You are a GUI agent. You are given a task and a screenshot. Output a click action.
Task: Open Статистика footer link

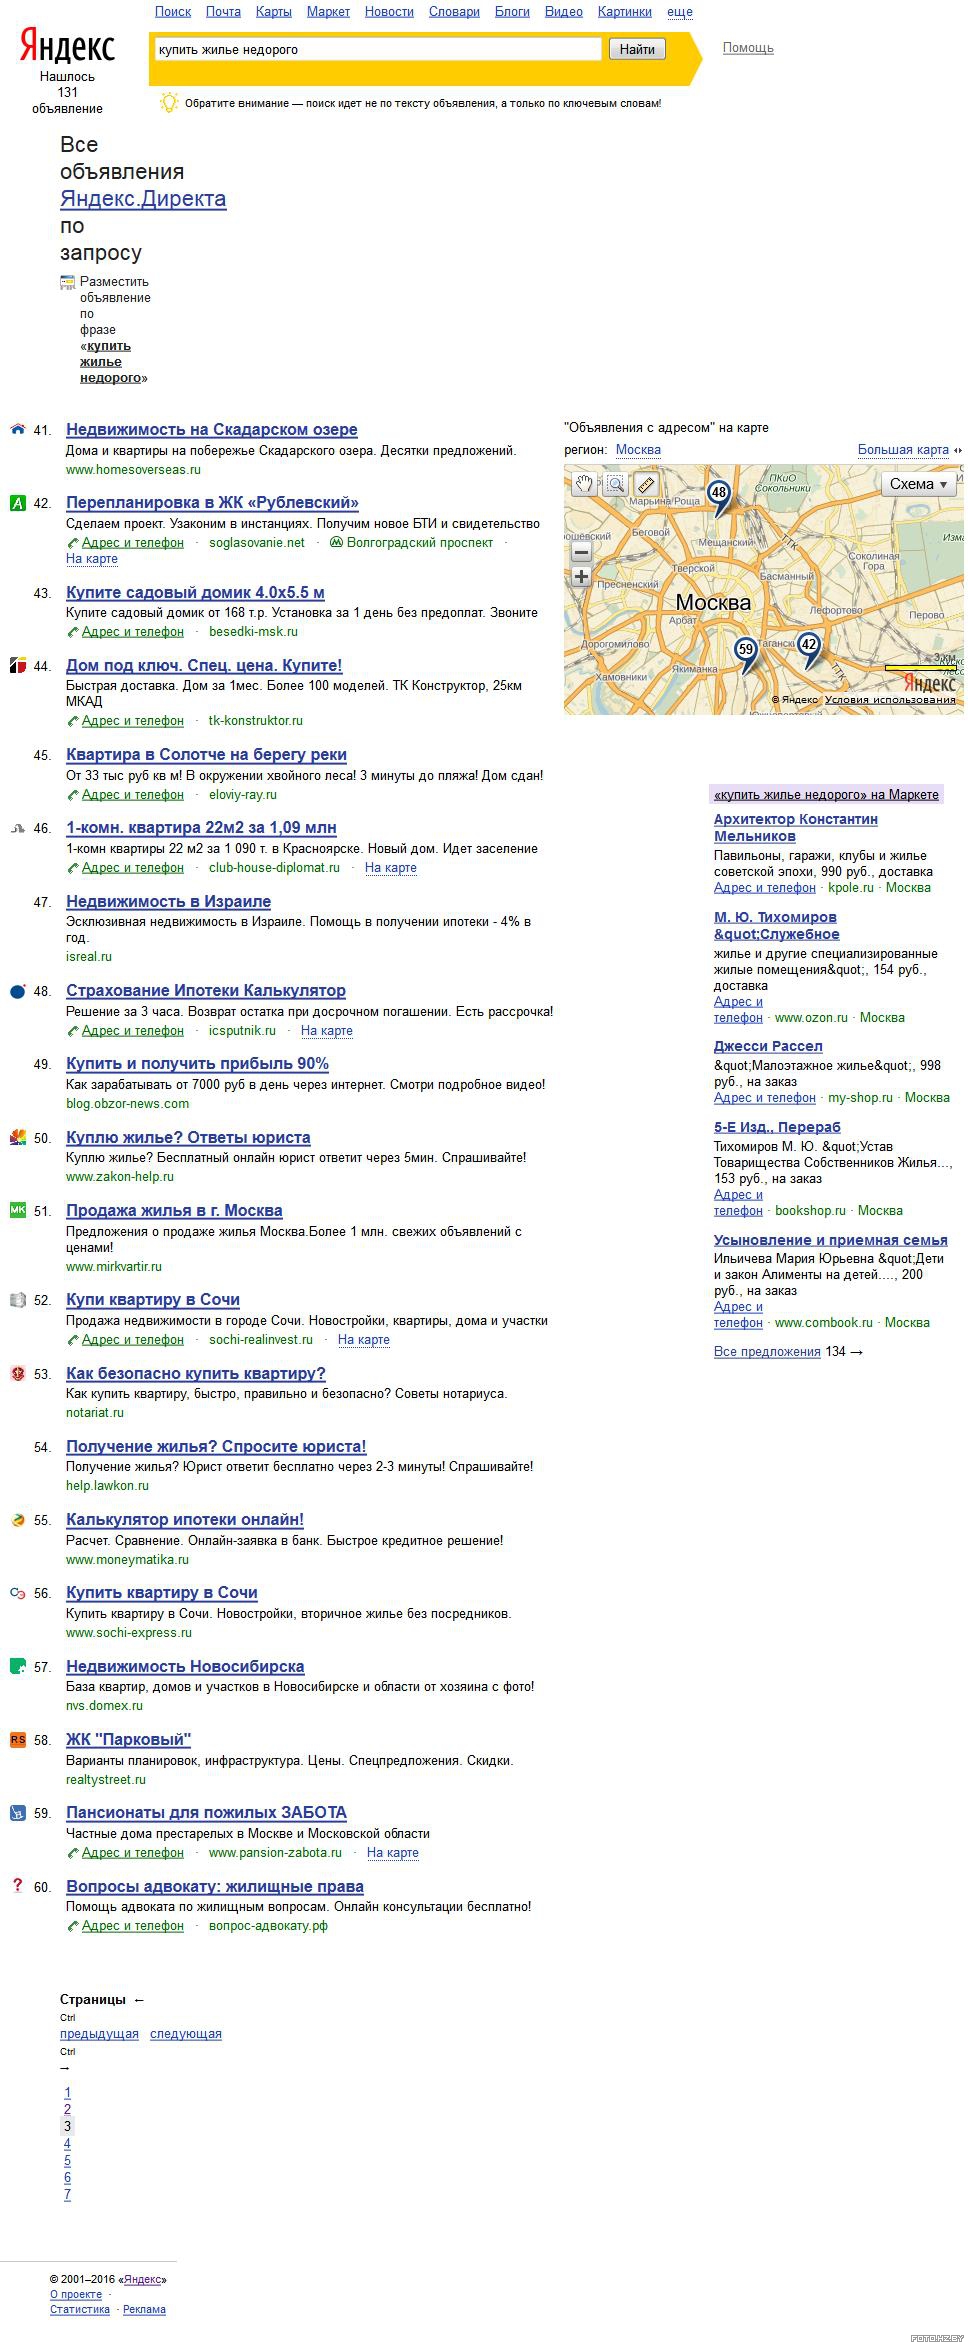80,2310
